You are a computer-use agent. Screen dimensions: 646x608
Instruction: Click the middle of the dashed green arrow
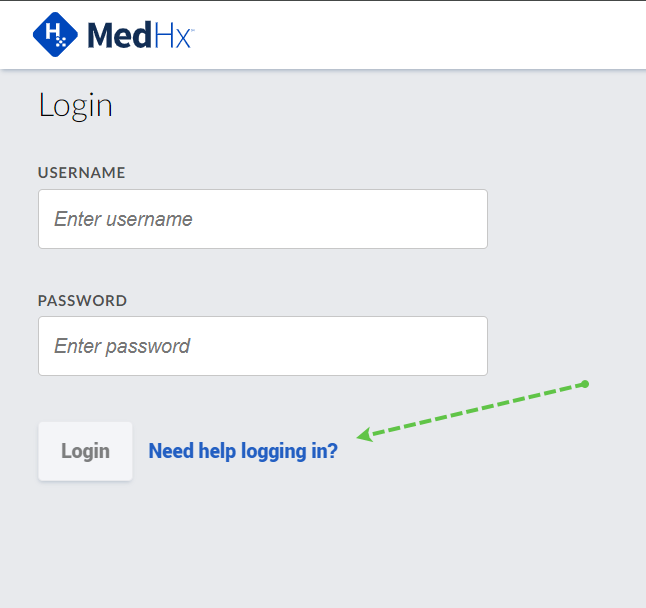click(475, 409)
